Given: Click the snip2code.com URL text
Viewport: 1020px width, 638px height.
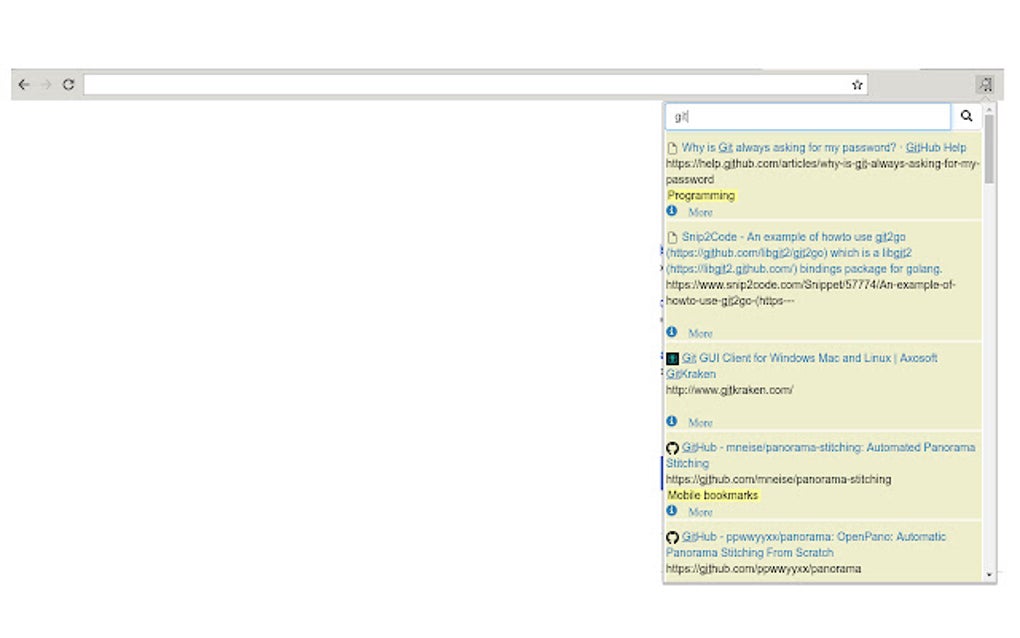Looking at the screenshot, I should point(811,293).
